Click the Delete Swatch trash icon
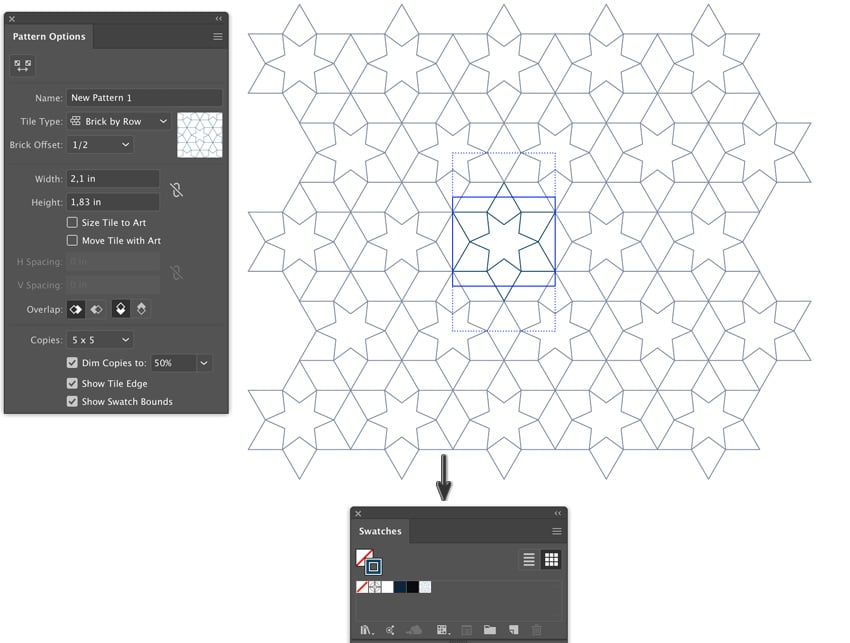 click(537, 628)
